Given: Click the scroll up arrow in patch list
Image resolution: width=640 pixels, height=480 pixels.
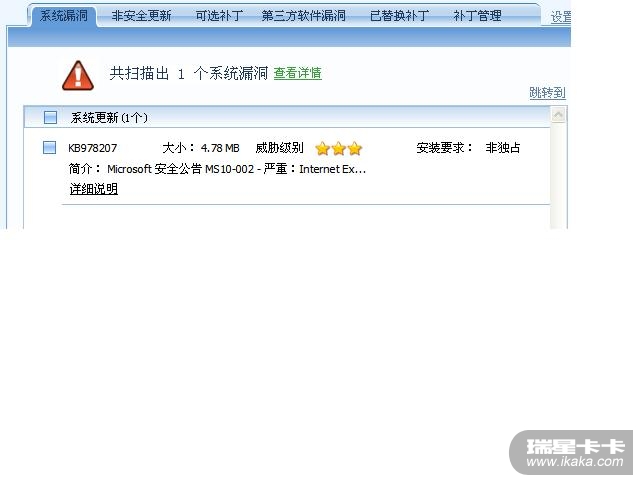Looking at the screenshot, I should [558, 115].
